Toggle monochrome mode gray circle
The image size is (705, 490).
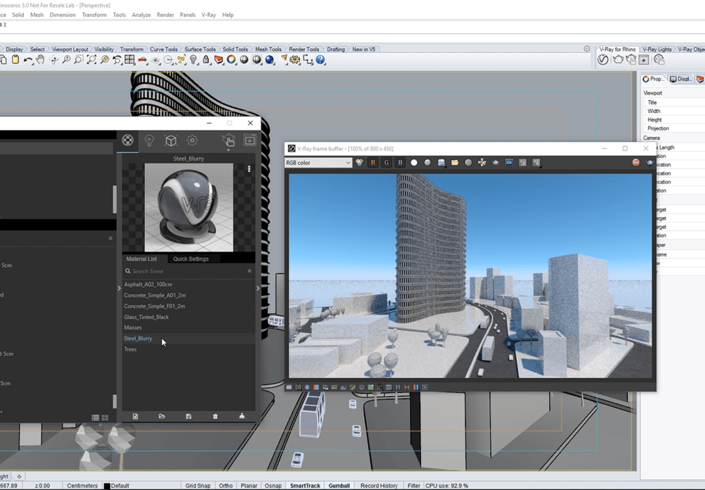click(x=428, y=163)
